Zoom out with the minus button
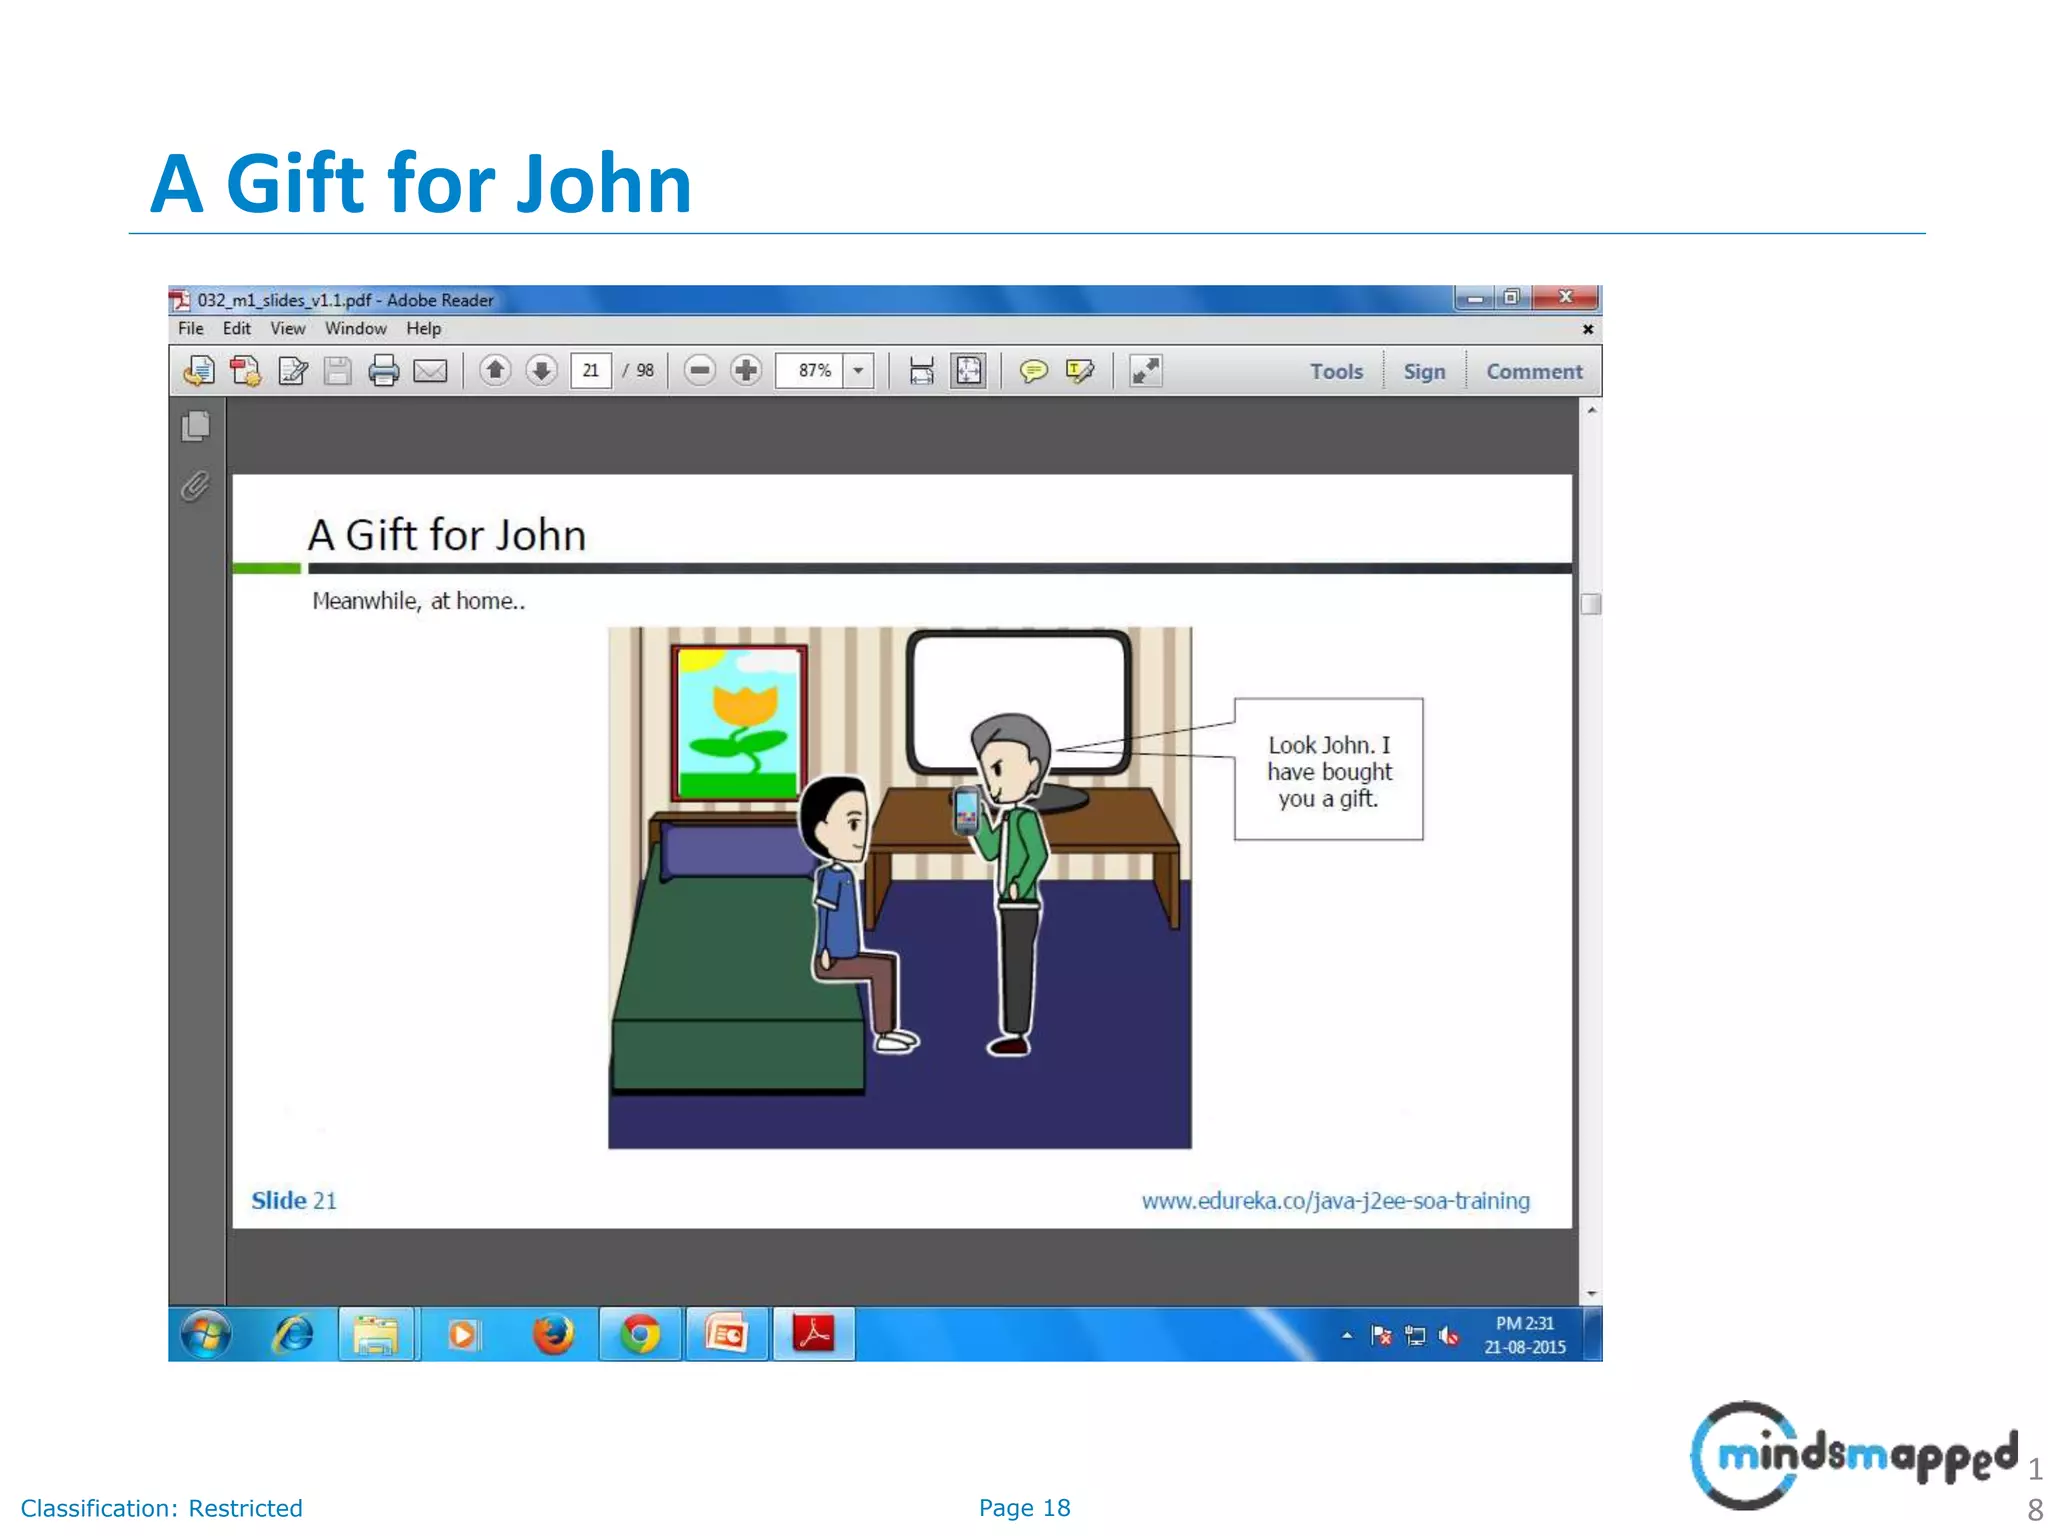The width and height of the screenshot is (2048, 1536). click(700, 371)
